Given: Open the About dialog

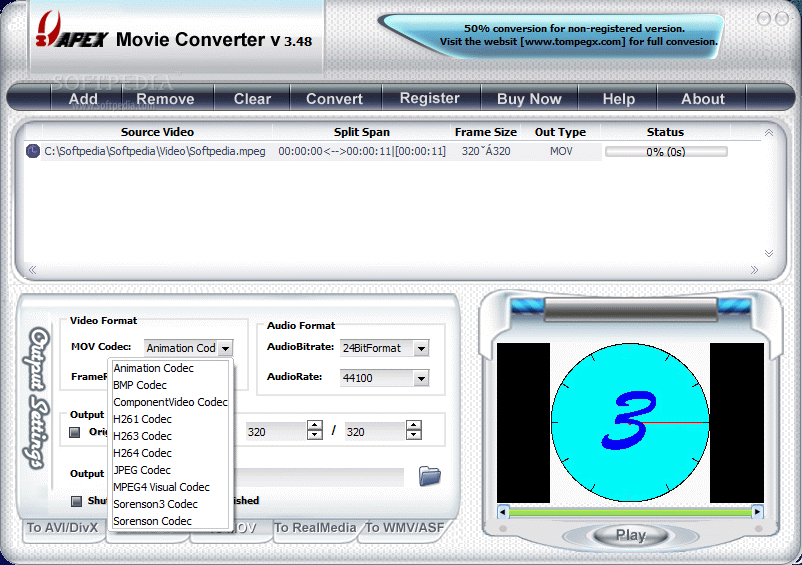Looking at the screenshot, I should click(703, 99).
